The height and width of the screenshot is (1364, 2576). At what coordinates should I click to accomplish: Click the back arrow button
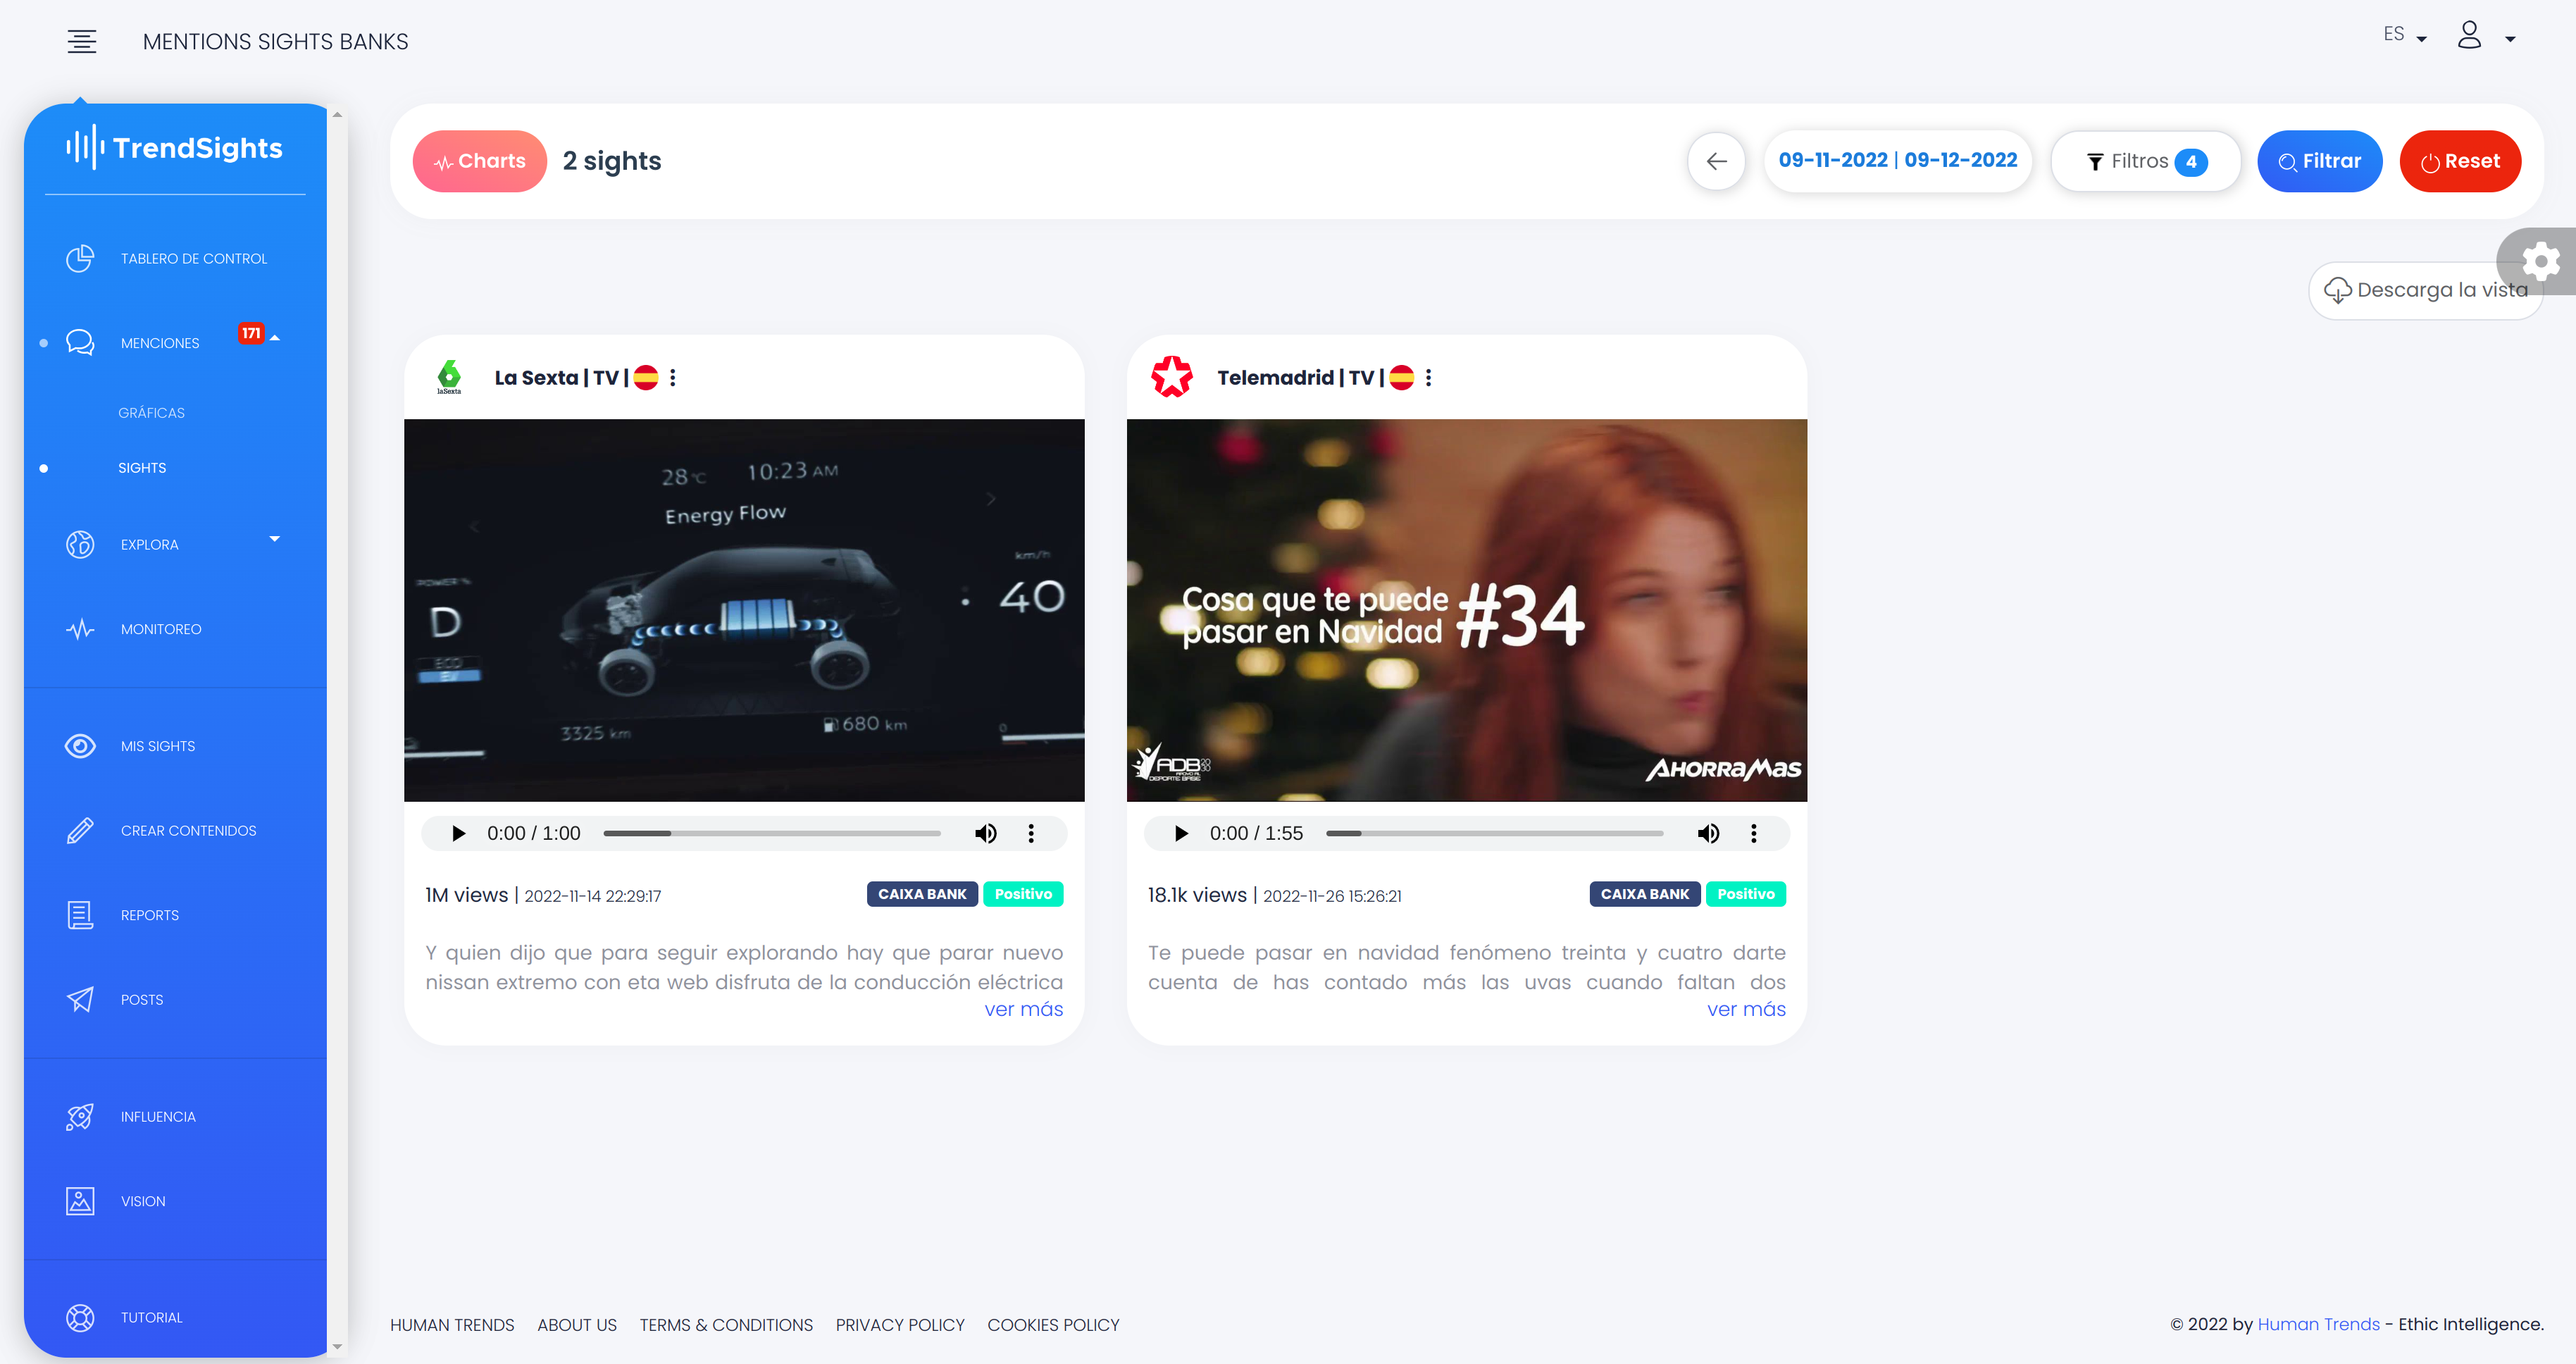(1716, 161)
